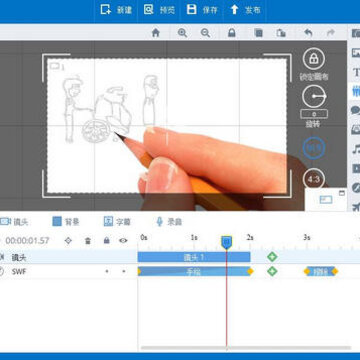This screenshot has width=360, height=360.
Task: Select the exit effect block near 3s
Action: (x=321, y=271)
